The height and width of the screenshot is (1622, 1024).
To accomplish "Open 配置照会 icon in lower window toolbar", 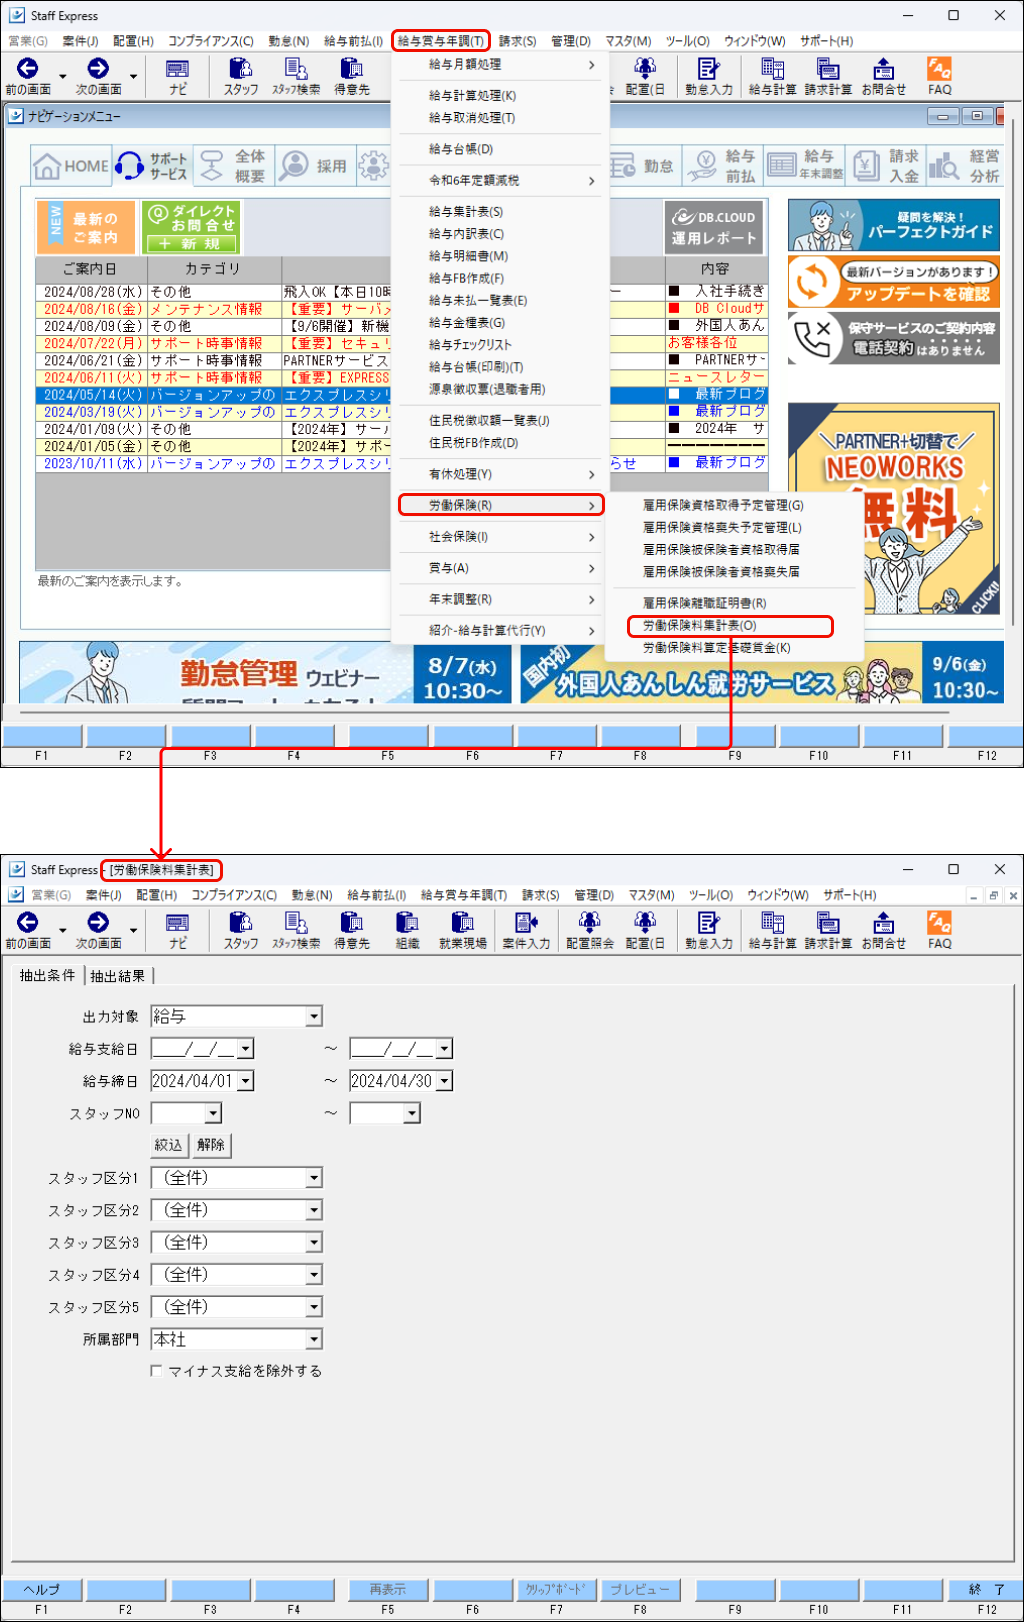I will click(590, 929).
